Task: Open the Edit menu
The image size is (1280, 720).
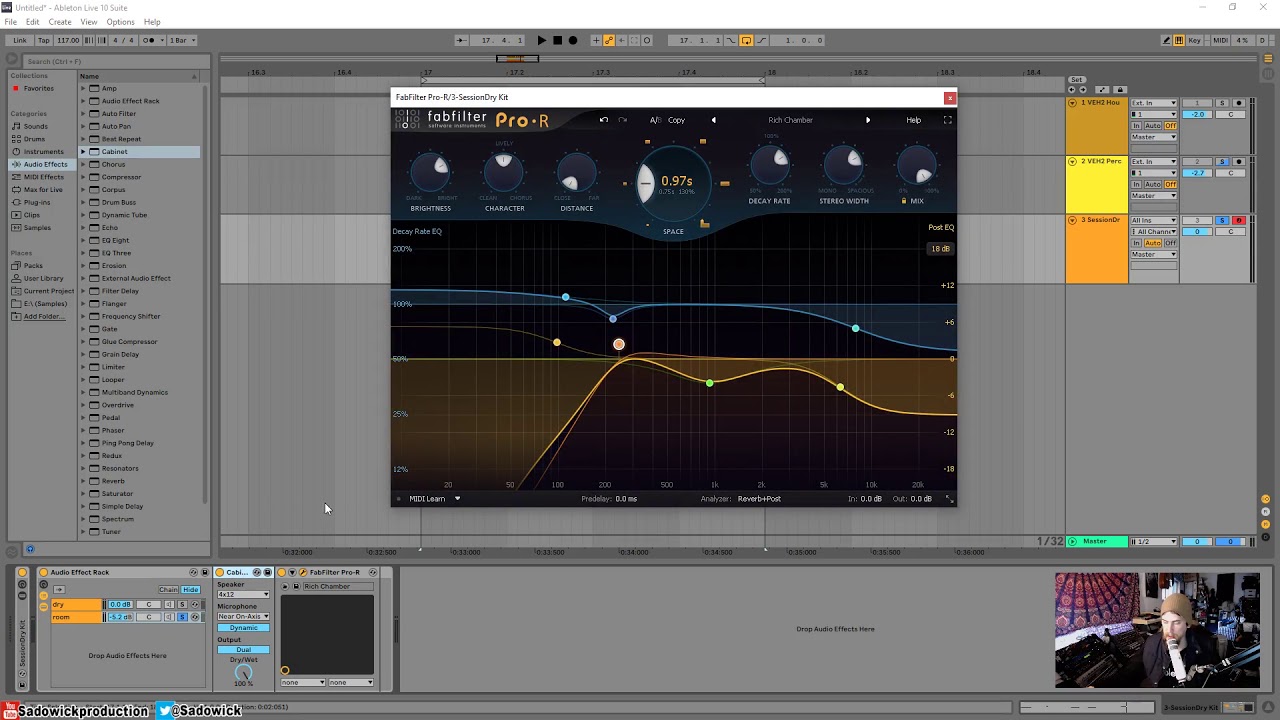Action: (33, 22)
